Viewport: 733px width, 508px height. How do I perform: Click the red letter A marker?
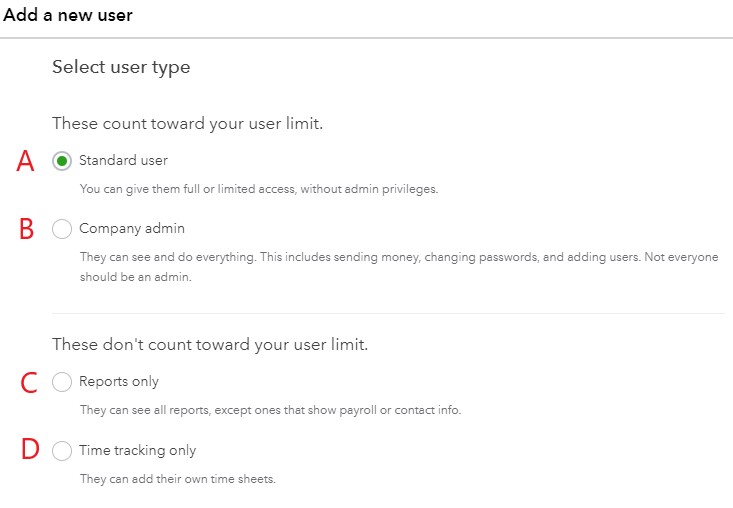25,161
